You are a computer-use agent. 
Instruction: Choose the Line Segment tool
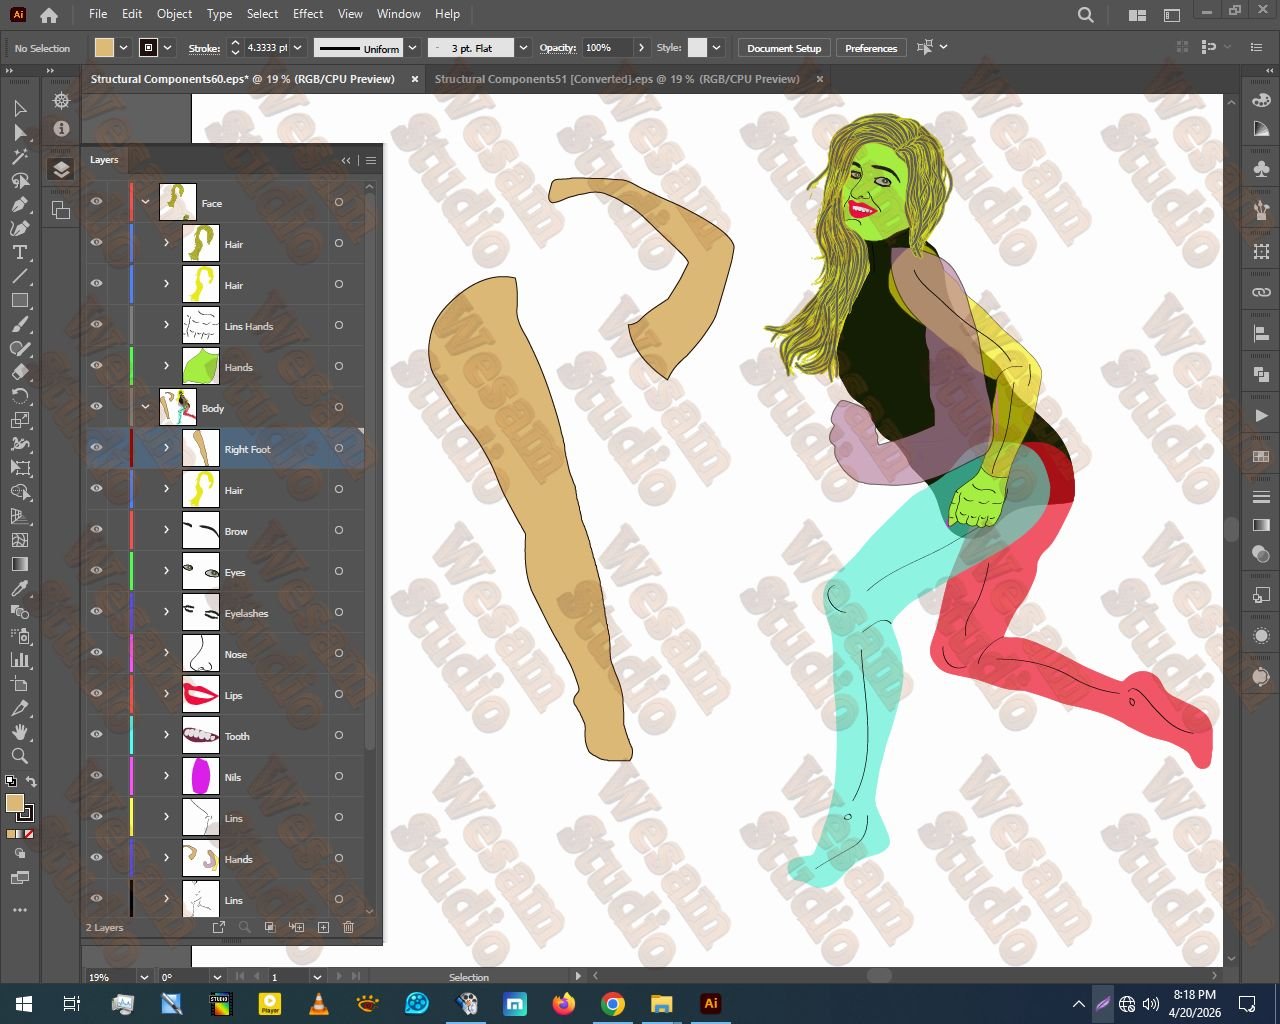(19, 276)
